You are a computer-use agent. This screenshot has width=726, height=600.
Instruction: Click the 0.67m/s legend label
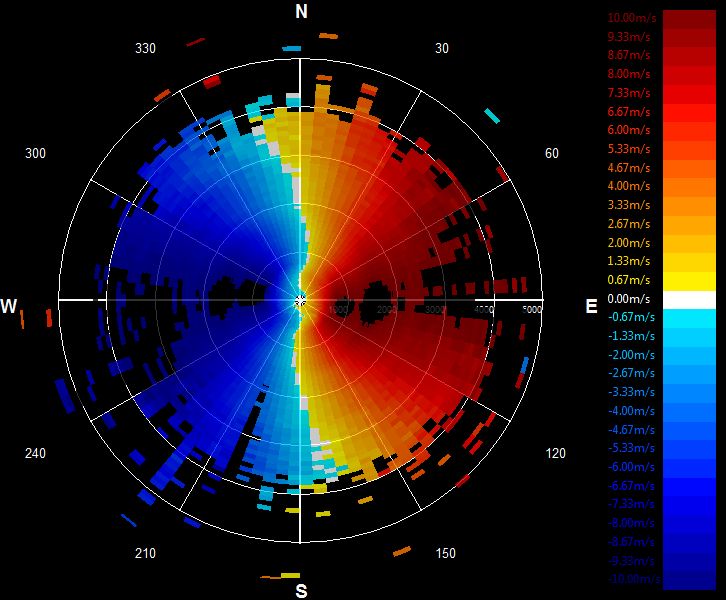629,280
